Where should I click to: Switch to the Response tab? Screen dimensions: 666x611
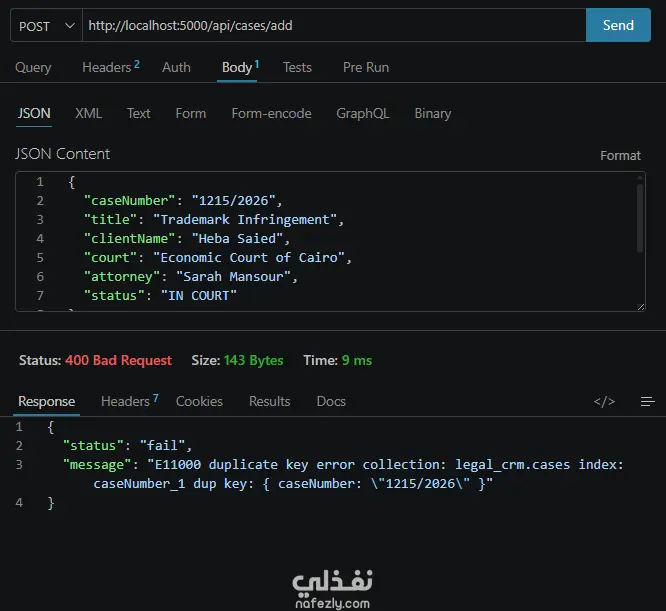pyautogui.click(x=47, y=401)
